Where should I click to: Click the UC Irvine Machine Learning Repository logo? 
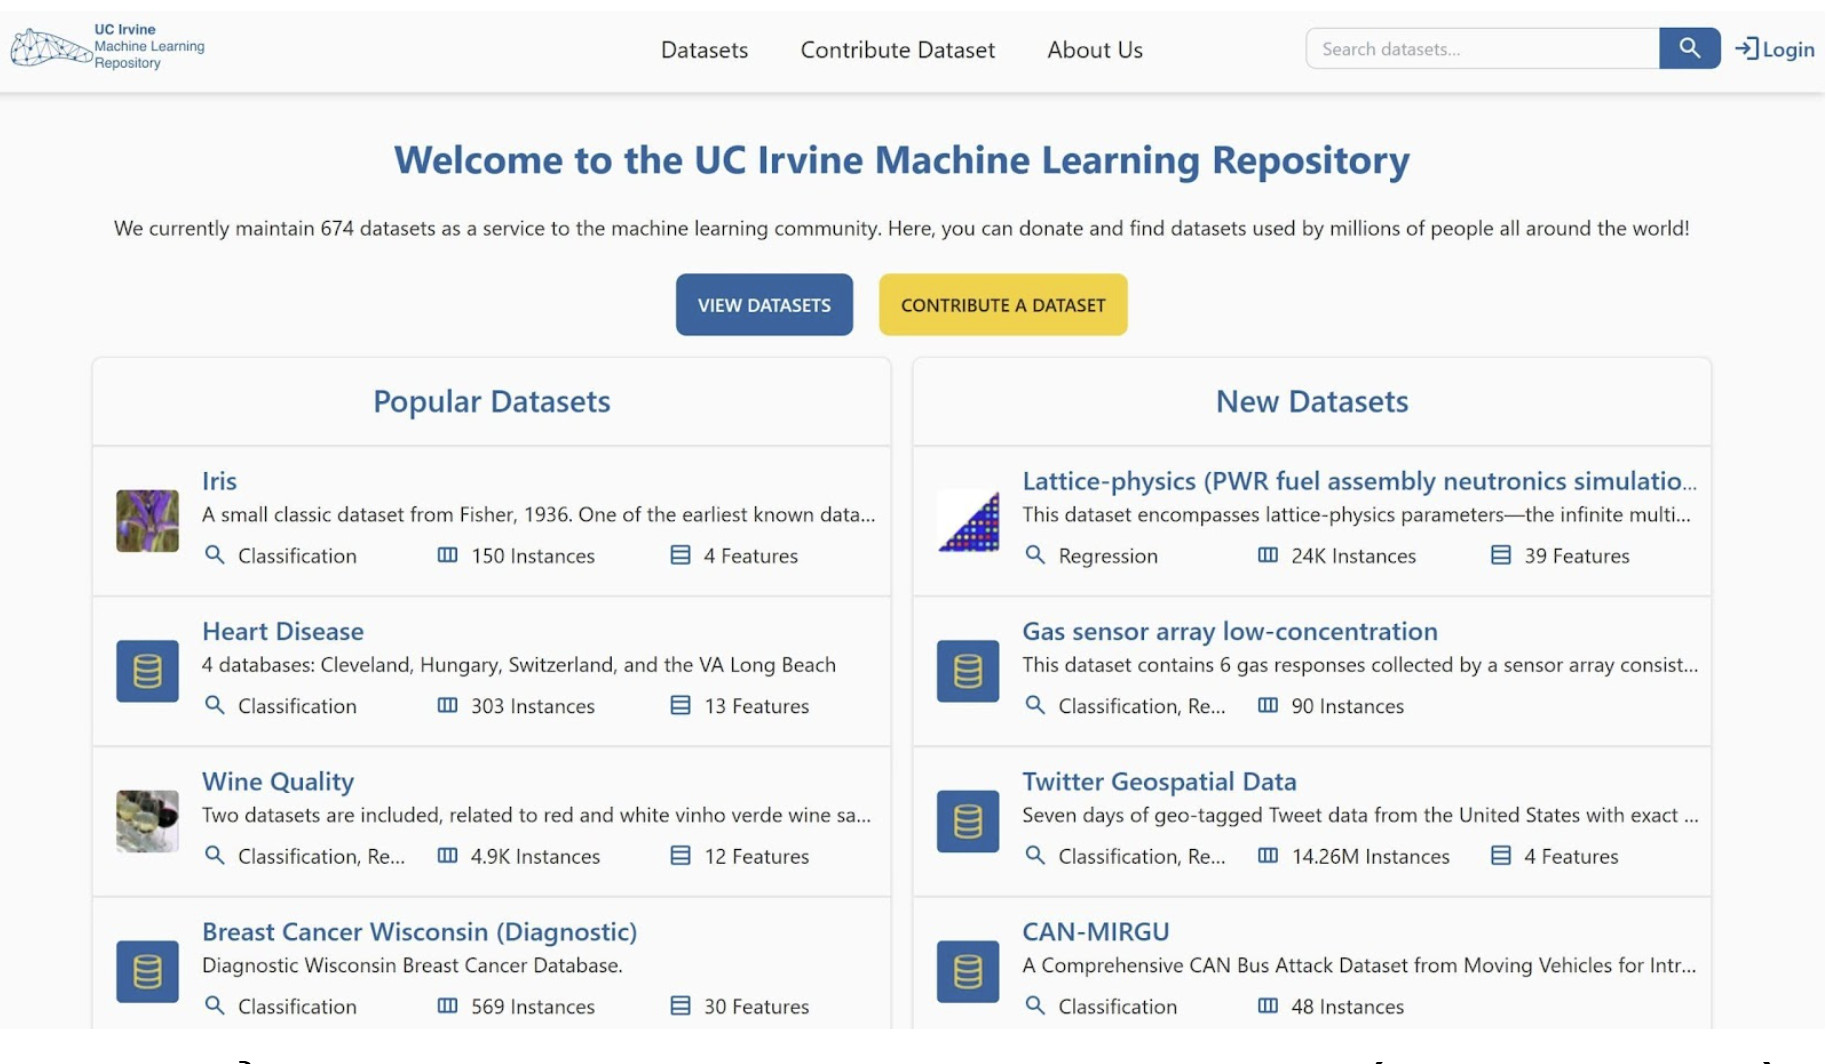coord(107,47)
